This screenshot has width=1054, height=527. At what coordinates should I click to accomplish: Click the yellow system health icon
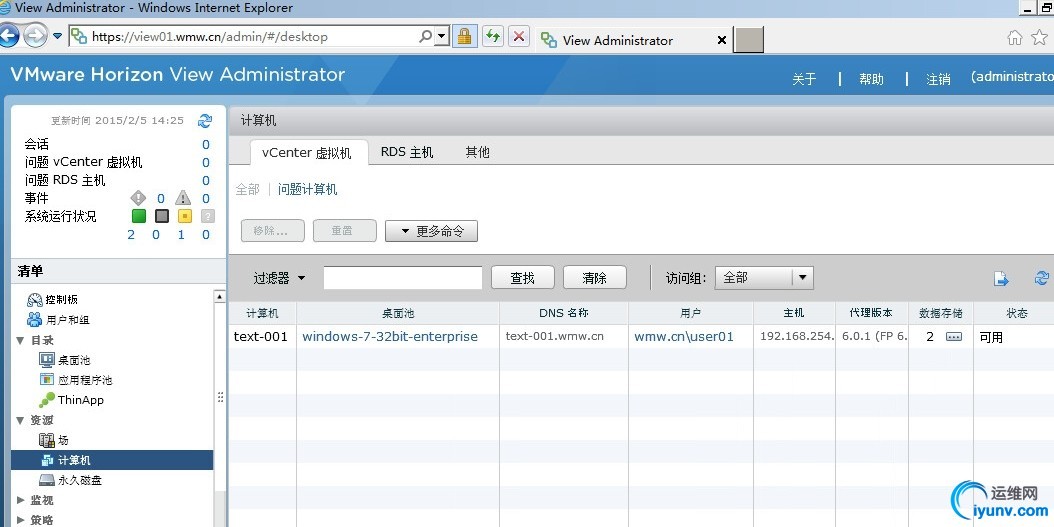tap(184, 216)
